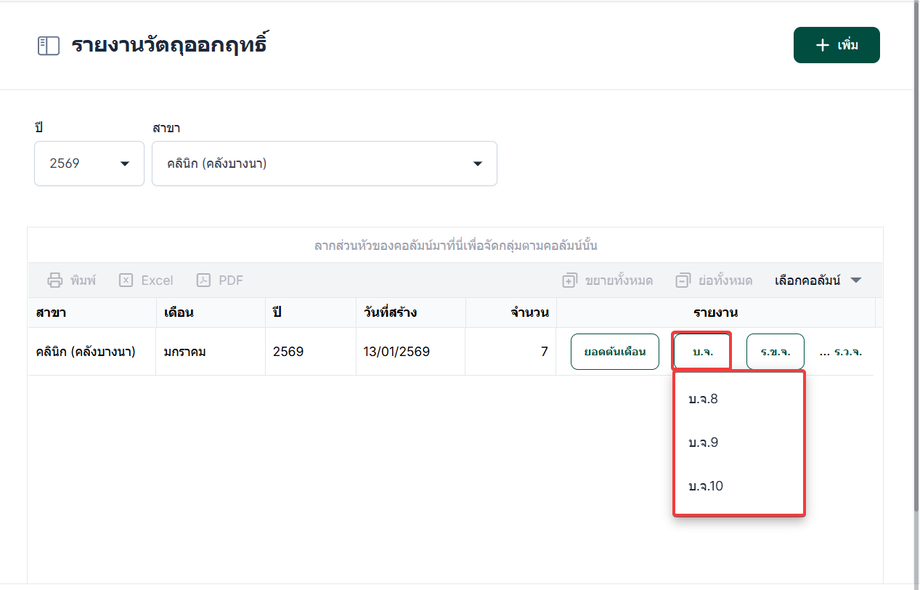The width and height of the screenshot is (920, 590).
Task: Click the Excel export icon
Action: [x=126, y=281]
